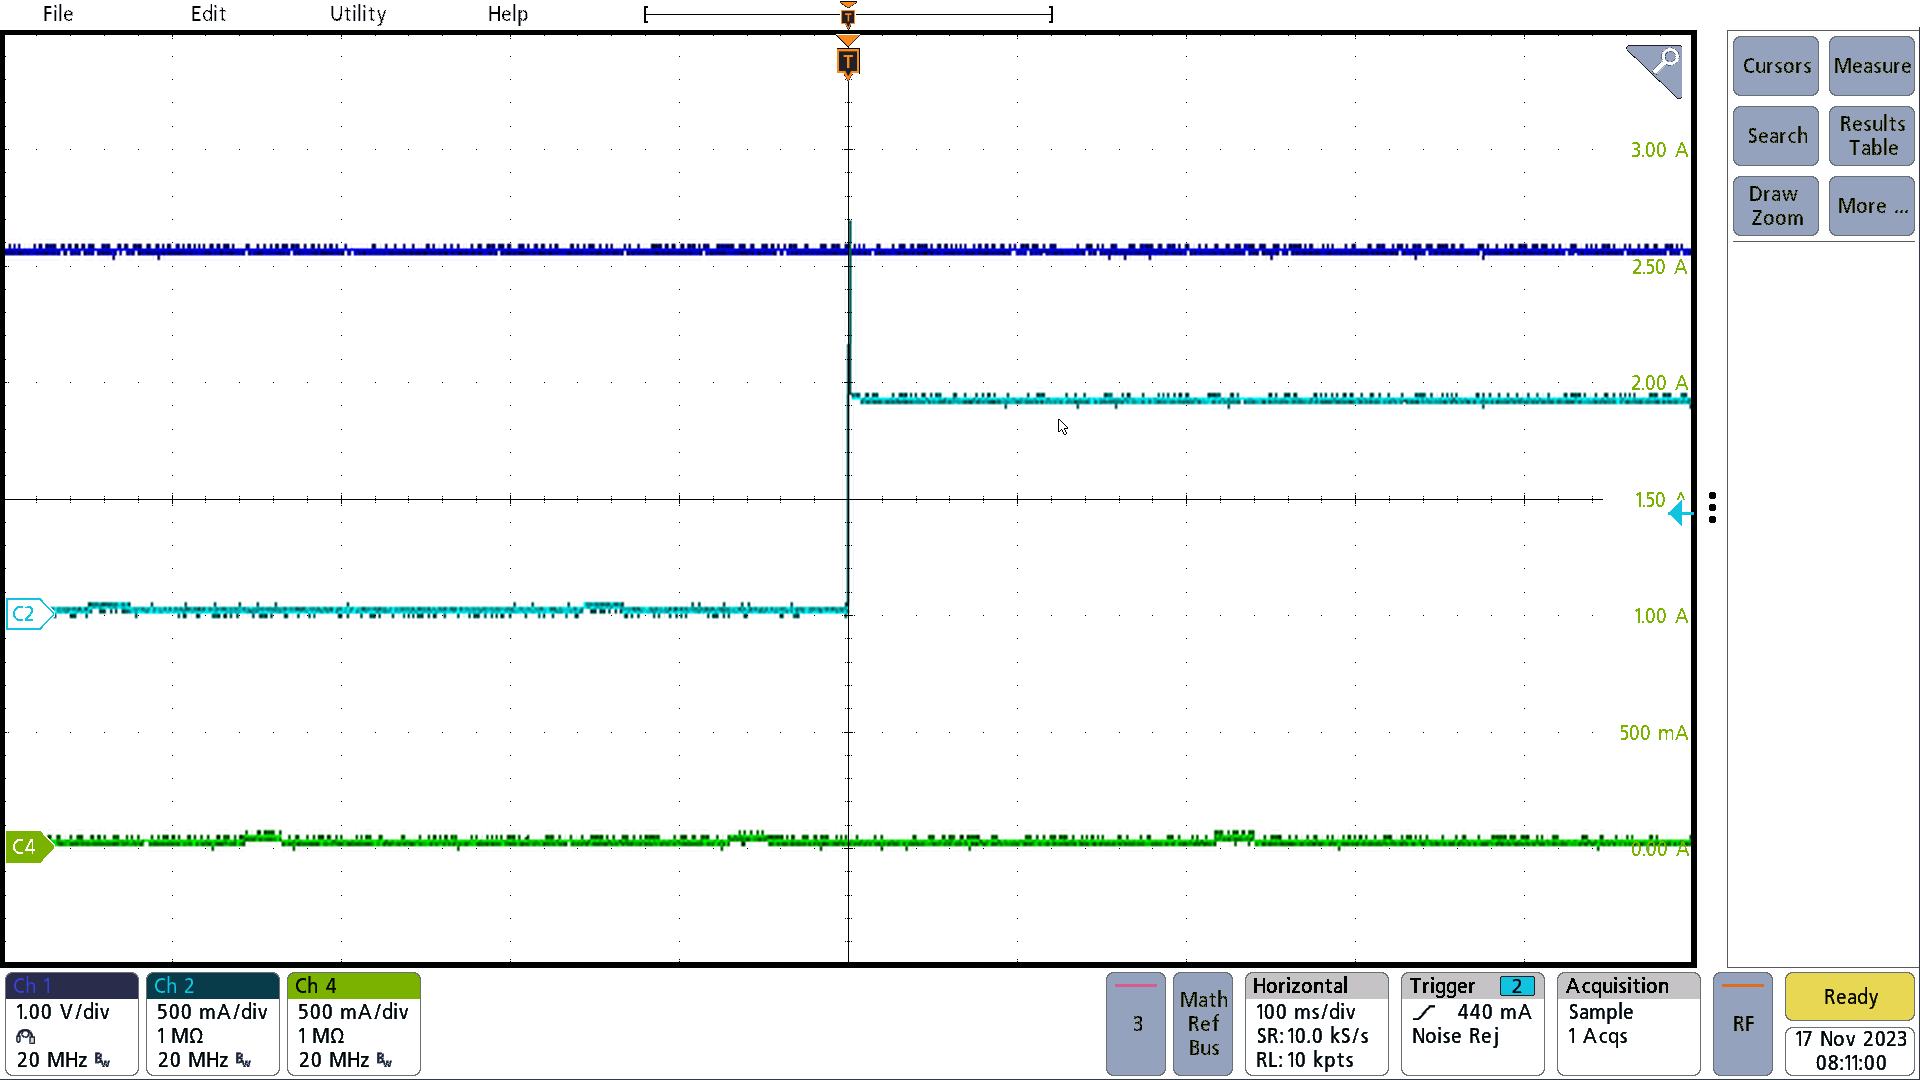This screenshot has width=1920, height=1080.
Task: Open the Ch 4 settings badge
Action: pos(354,1024)
